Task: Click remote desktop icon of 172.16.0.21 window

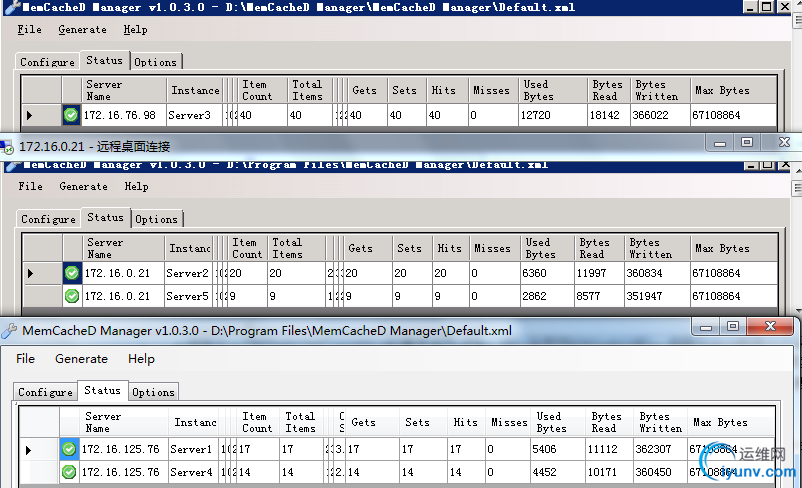Action: tap(7, 147)
